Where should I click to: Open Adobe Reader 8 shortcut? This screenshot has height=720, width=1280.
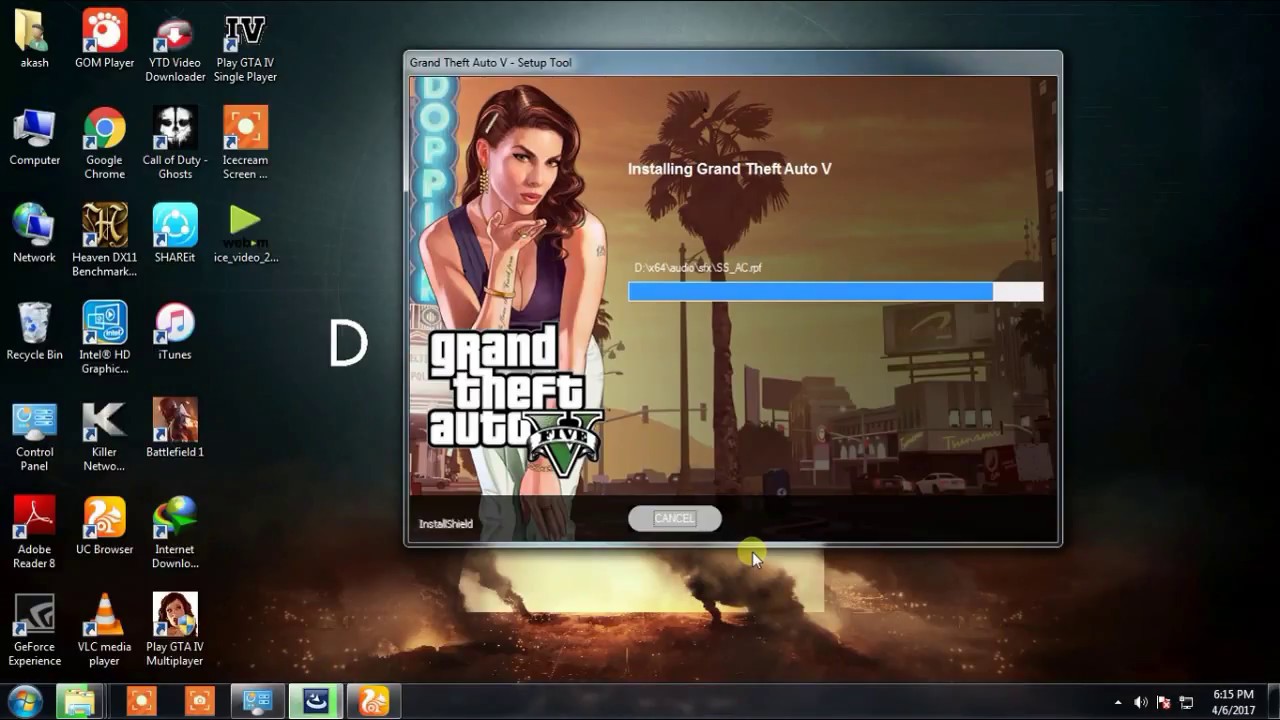pyautogui.click(x=34, y=533)
